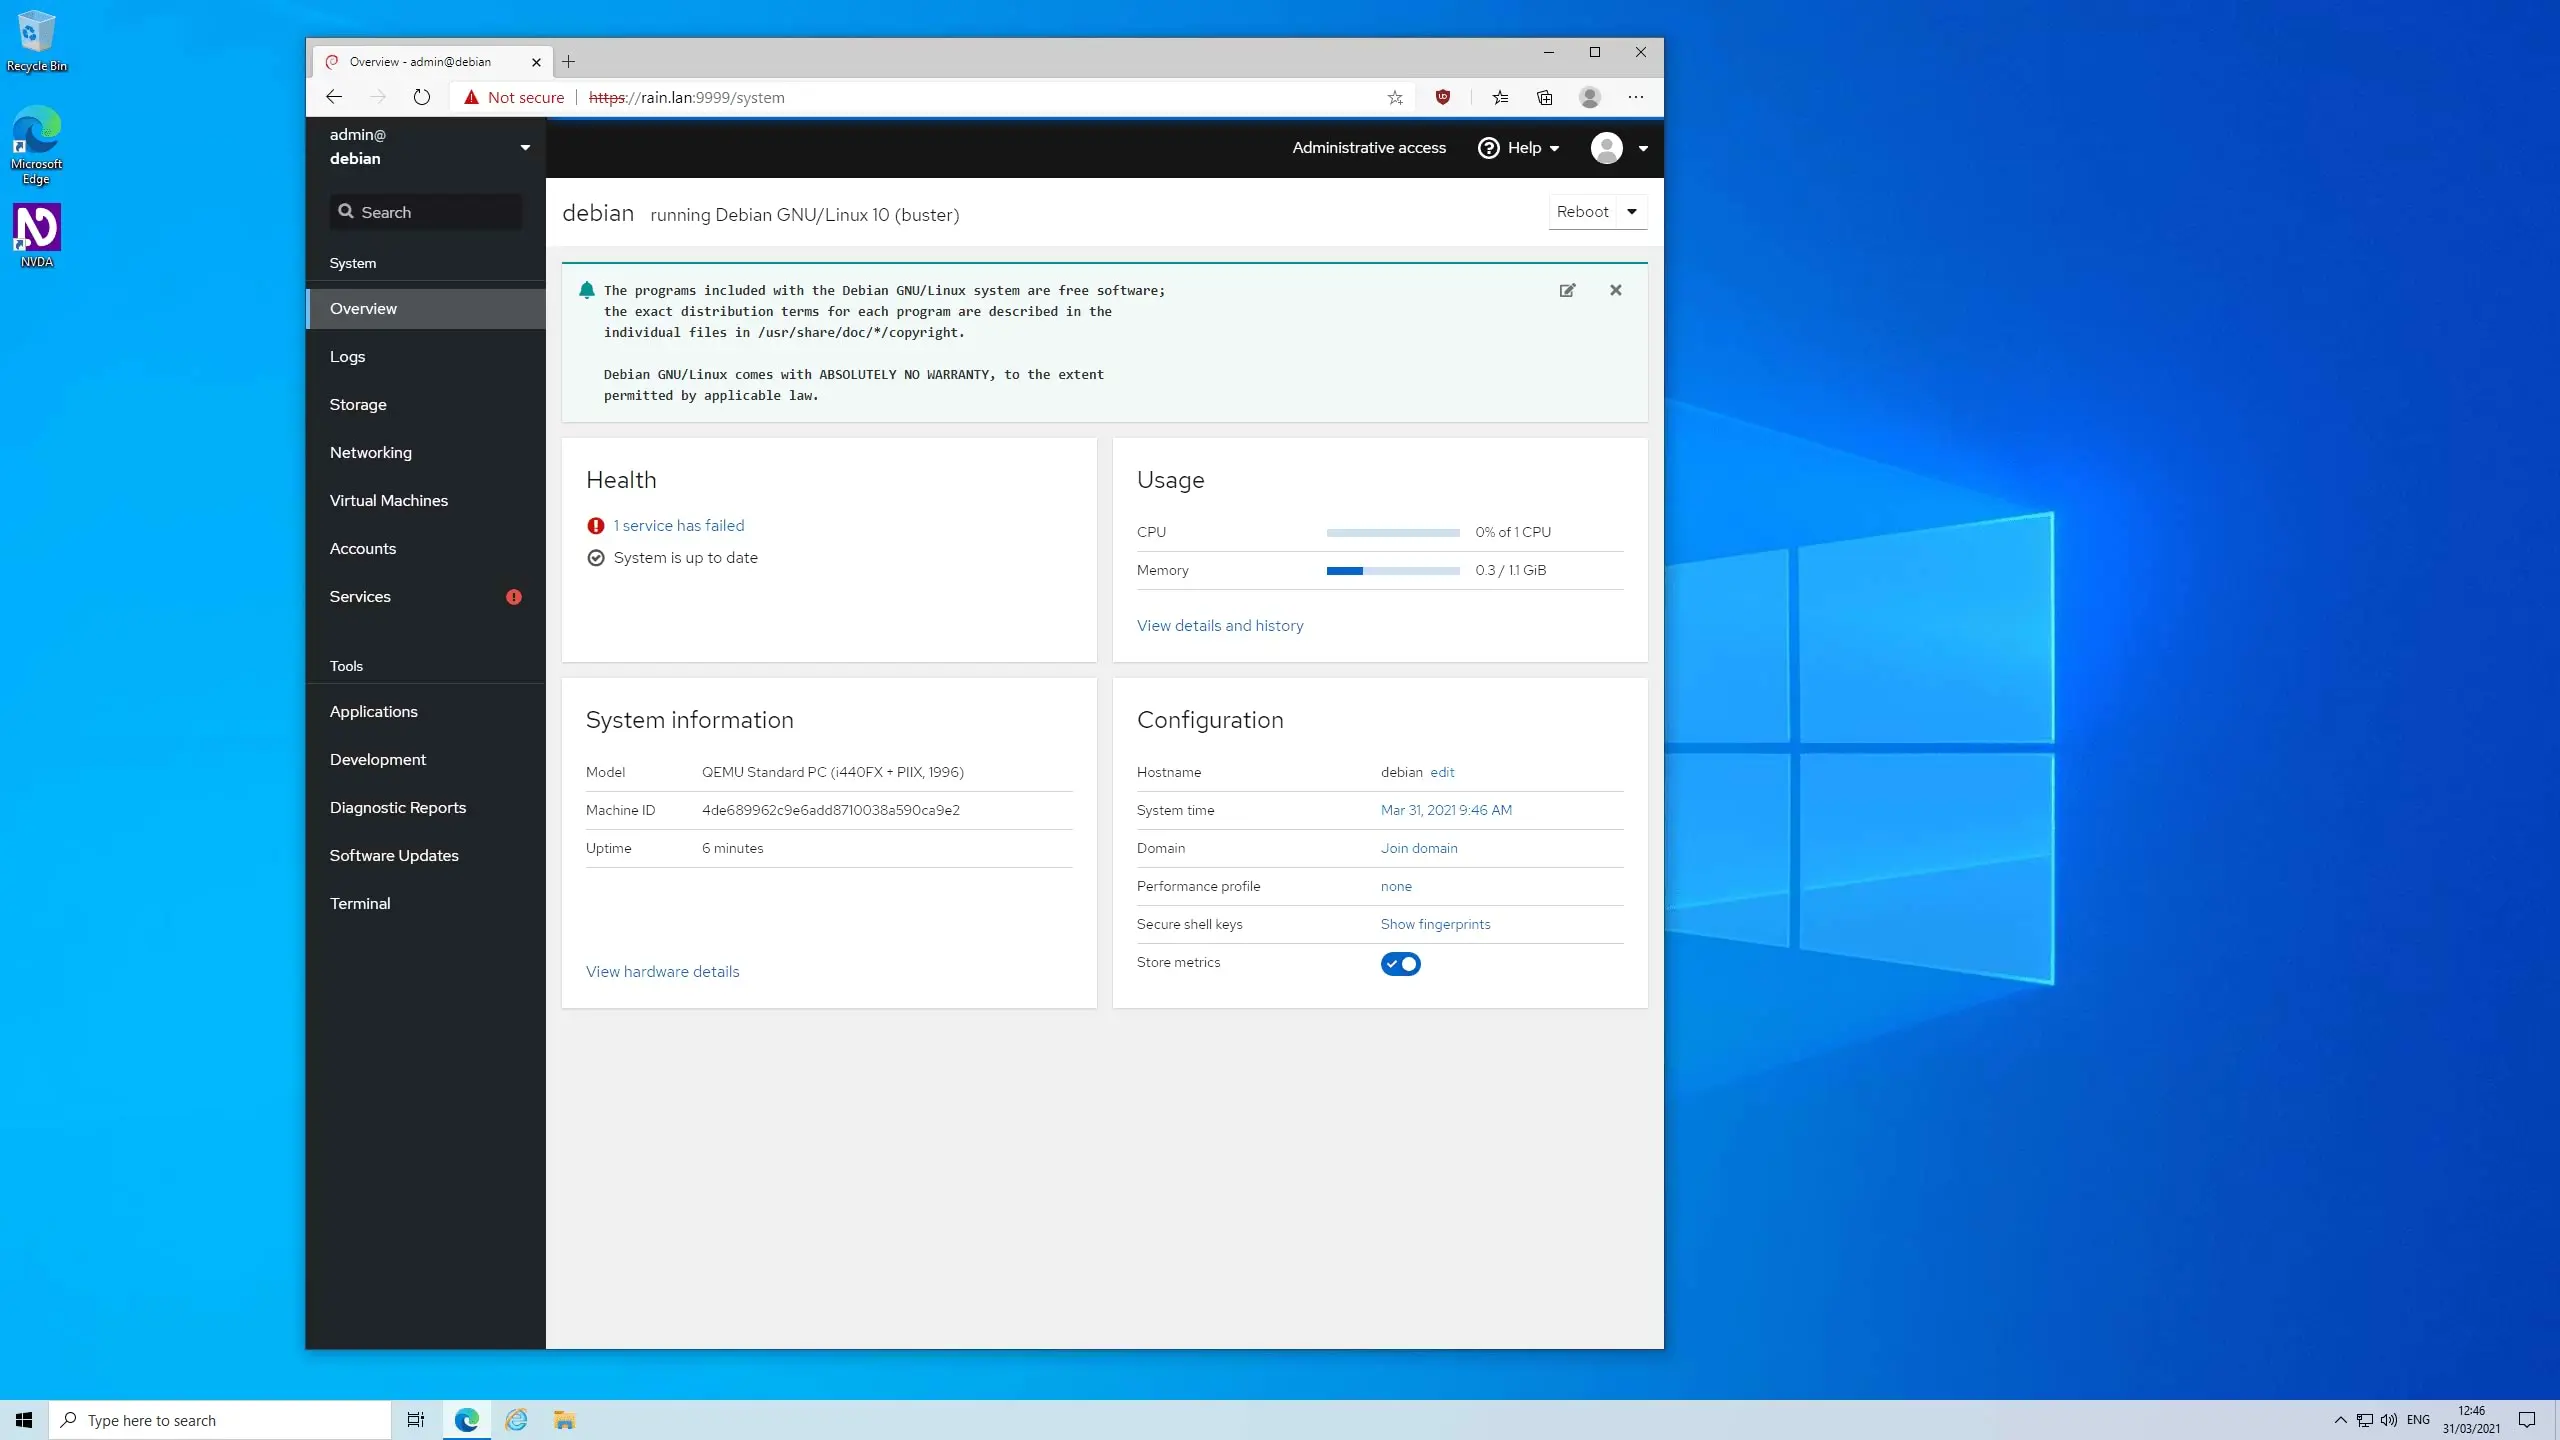This screenshot has width=2560, height=1440.
Task: Reload the page using the refresh icon
Action: pos(421,97)
